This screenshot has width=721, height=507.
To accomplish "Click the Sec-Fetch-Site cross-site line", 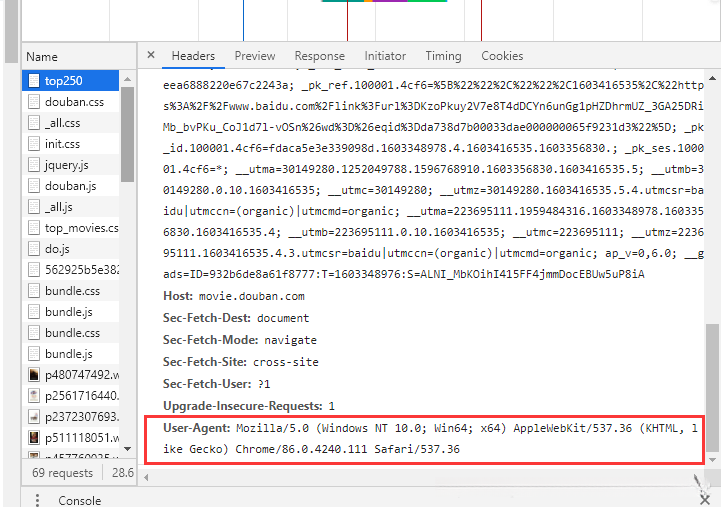I will [240, 362].
